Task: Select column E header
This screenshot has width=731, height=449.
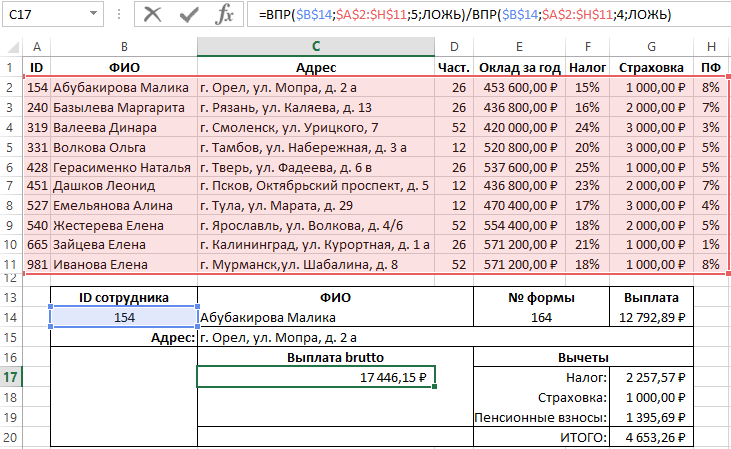Action: click(x=519, y=47)
